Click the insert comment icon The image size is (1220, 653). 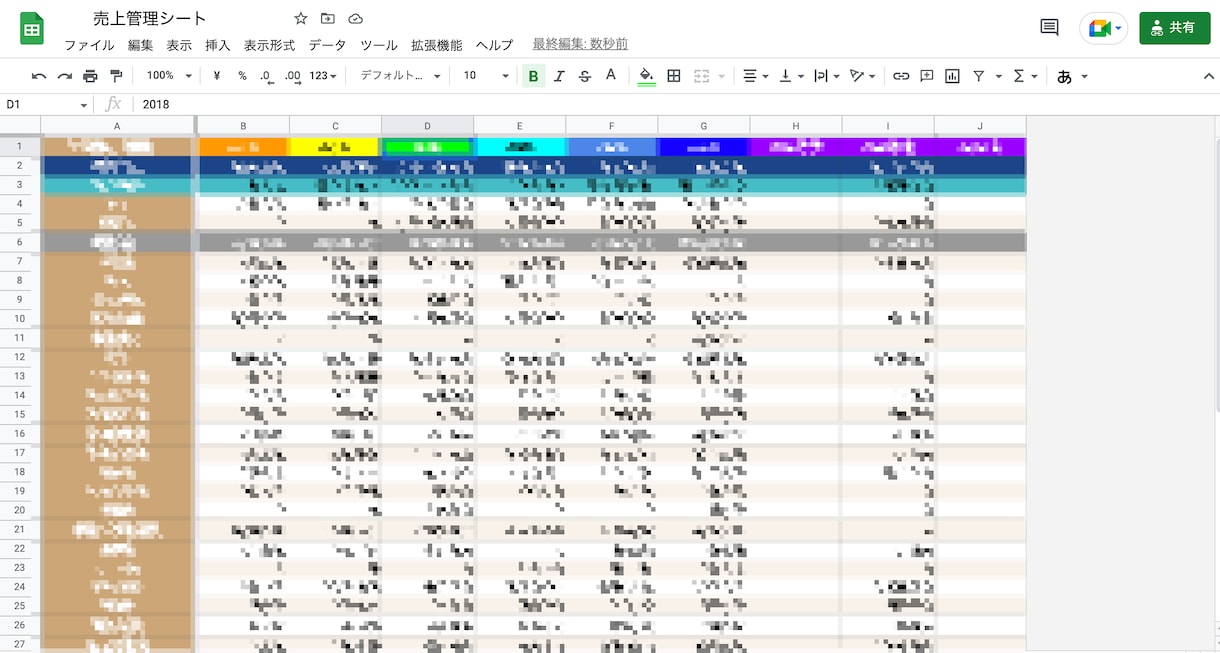(x=927, y=76)
